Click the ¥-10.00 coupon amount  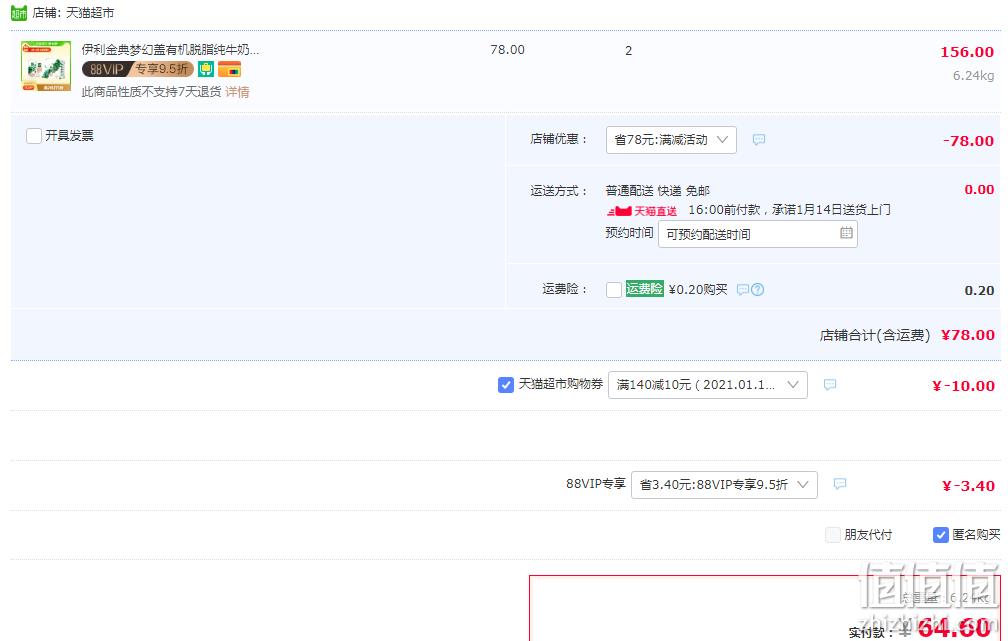pyautogui.click(x=963, y=386)
